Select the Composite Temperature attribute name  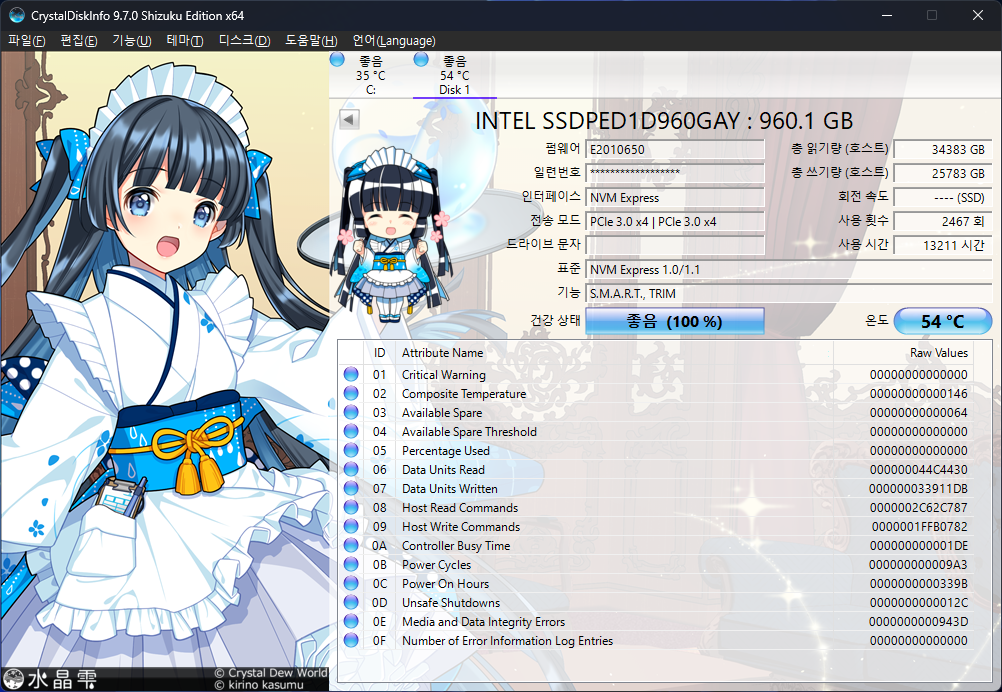pyautogui.click(x=464, y=394)
